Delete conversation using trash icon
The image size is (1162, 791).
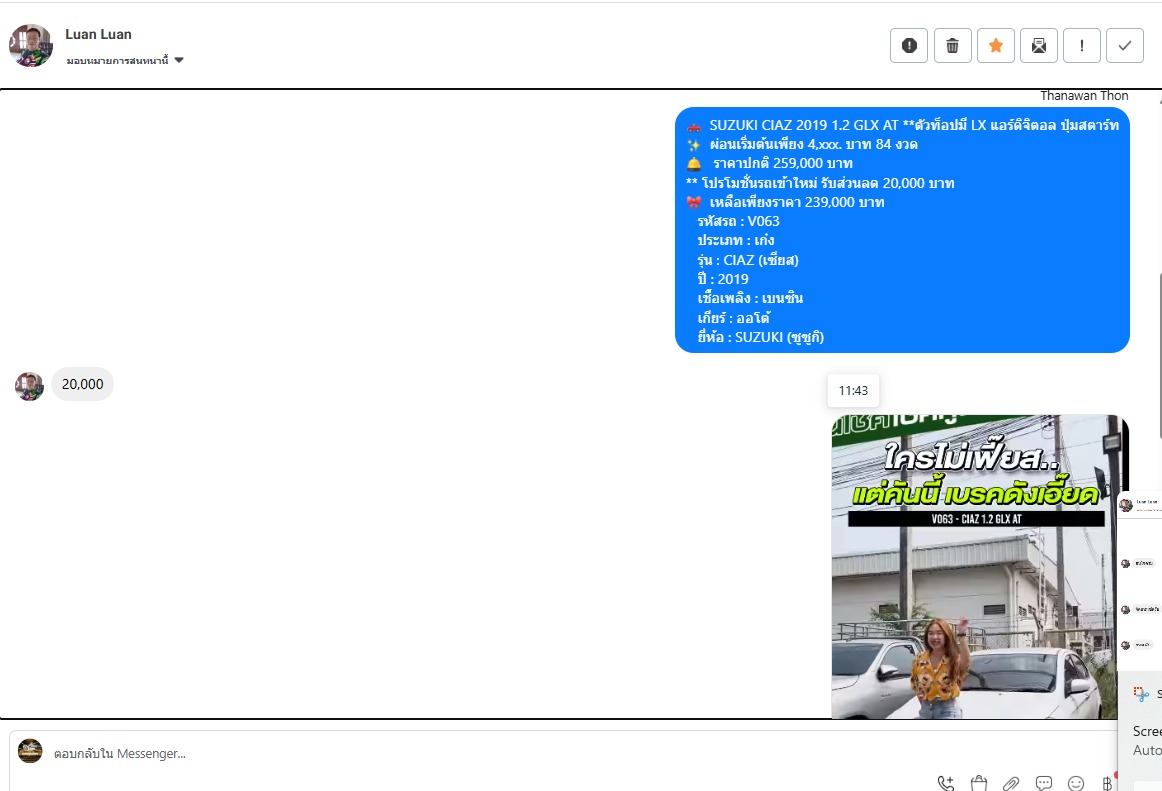(x=952, y=45)
